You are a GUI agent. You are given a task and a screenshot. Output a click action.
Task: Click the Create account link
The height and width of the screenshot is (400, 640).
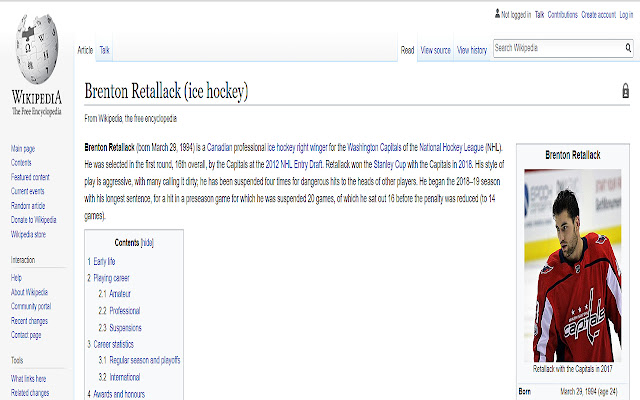(598, 15)
